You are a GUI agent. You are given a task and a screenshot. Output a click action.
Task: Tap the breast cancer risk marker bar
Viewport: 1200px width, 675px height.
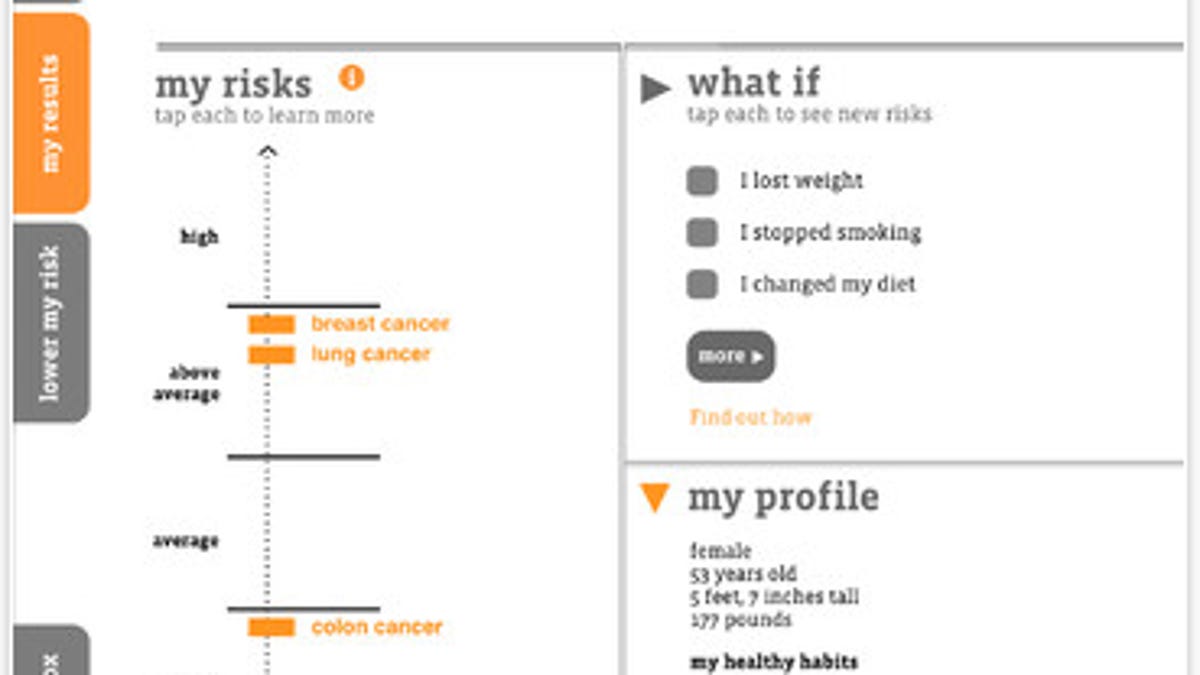point(271,324)
